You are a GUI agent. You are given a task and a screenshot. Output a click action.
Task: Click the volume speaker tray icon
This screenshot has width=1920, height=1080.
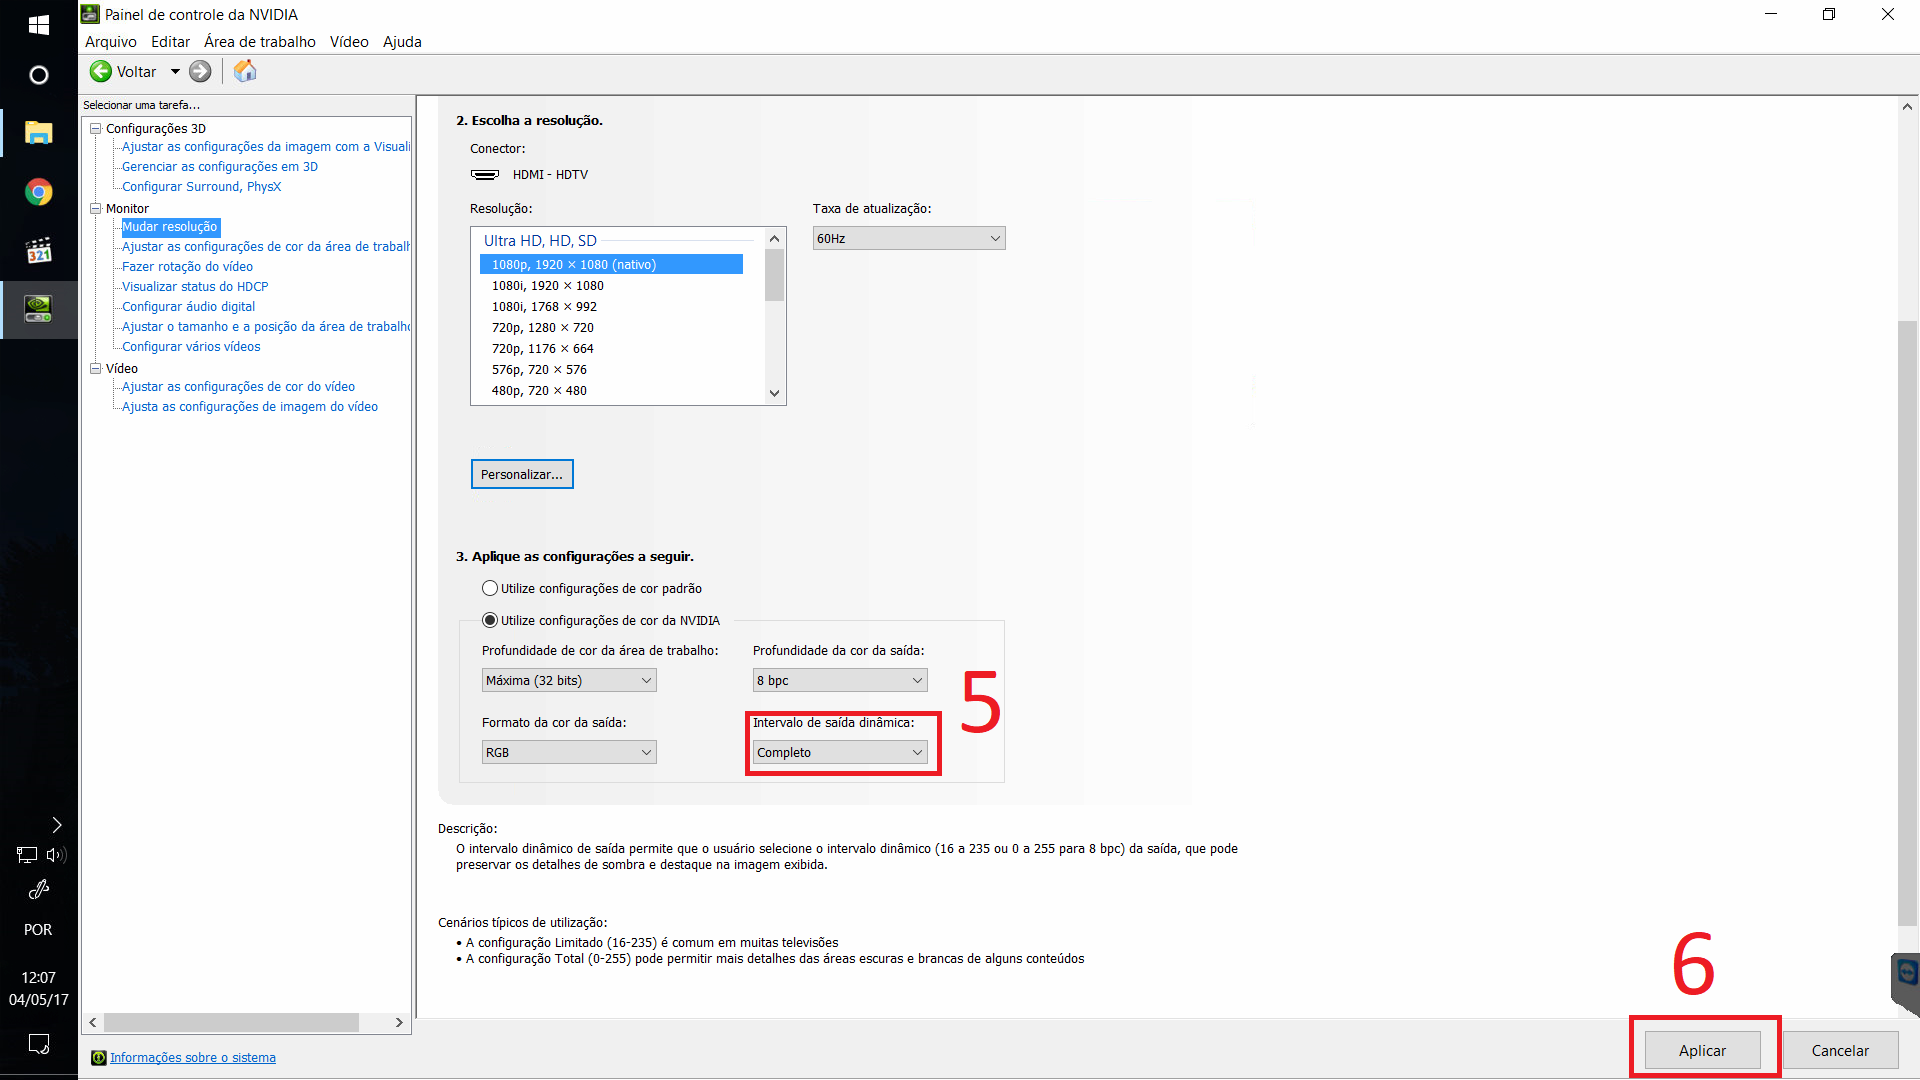(x=56, y=855)
